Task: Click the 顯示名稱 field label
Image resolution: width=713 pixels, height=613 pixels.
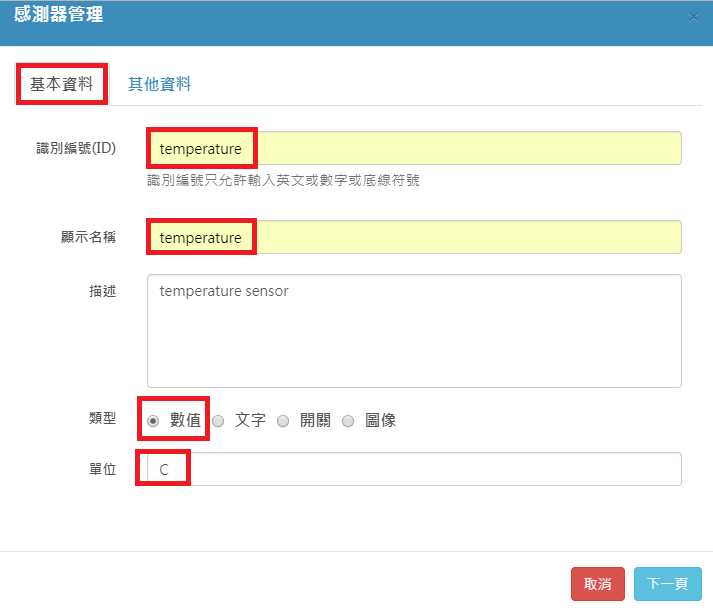Action: (x=88, y=237)
